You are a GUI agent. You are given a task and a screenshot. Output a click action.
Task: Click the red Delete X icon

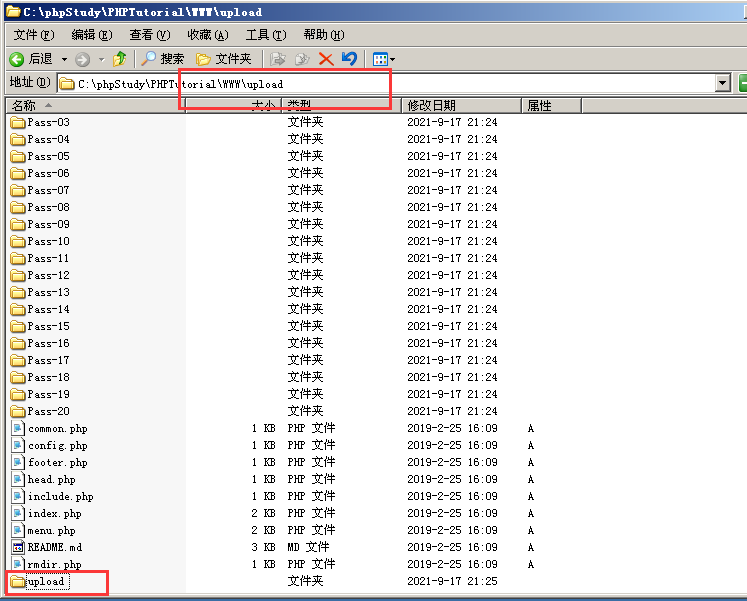pos(326,59)
